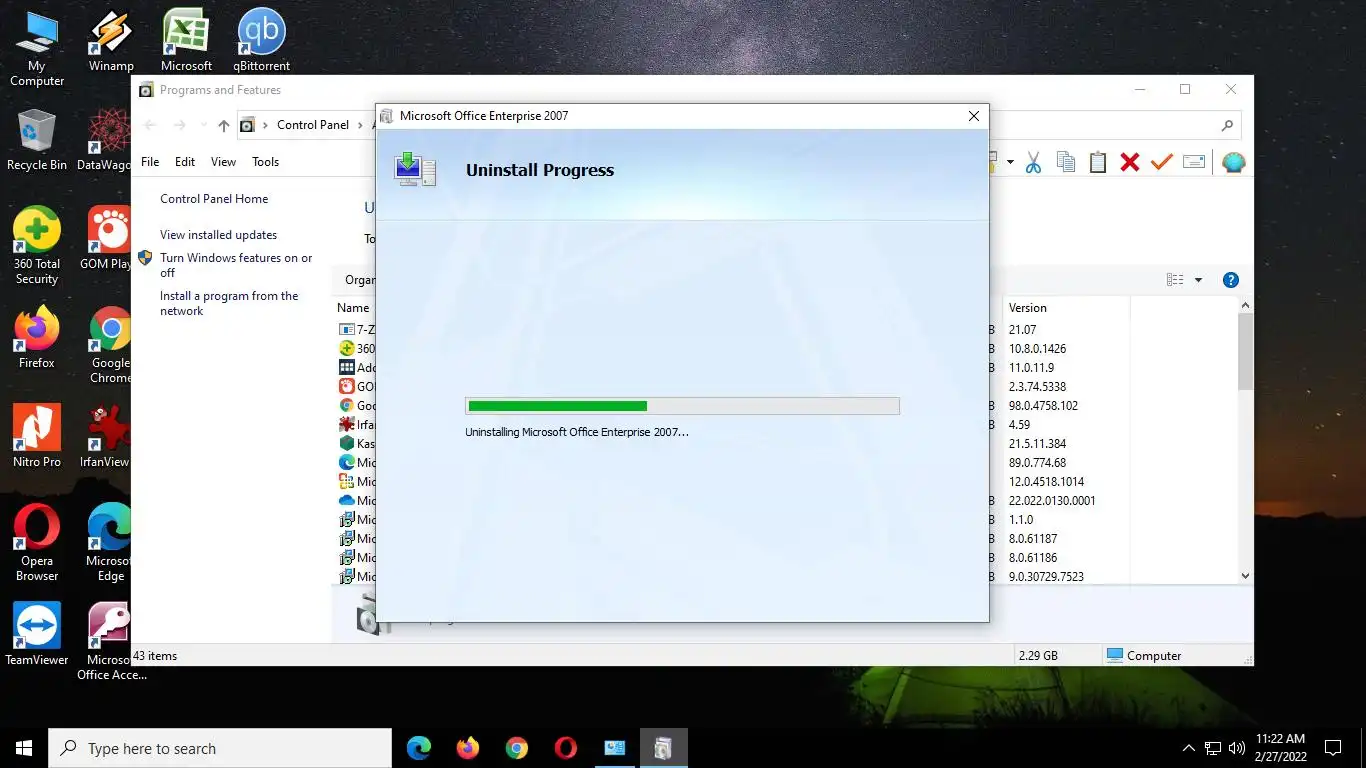Open the Firefox desktop shortcut

click(37, 338)
